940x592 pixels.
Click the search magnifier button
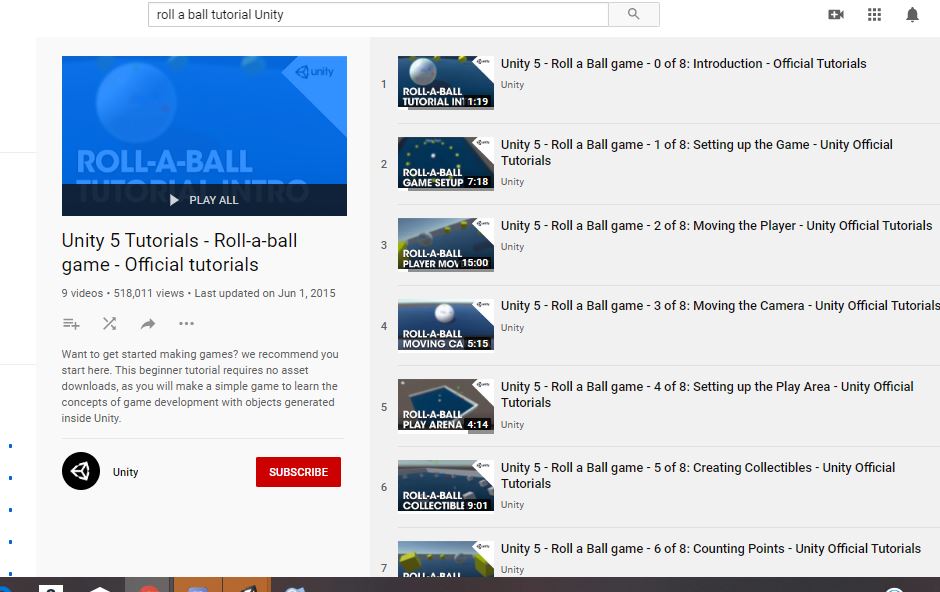click(x=634, y=14)
